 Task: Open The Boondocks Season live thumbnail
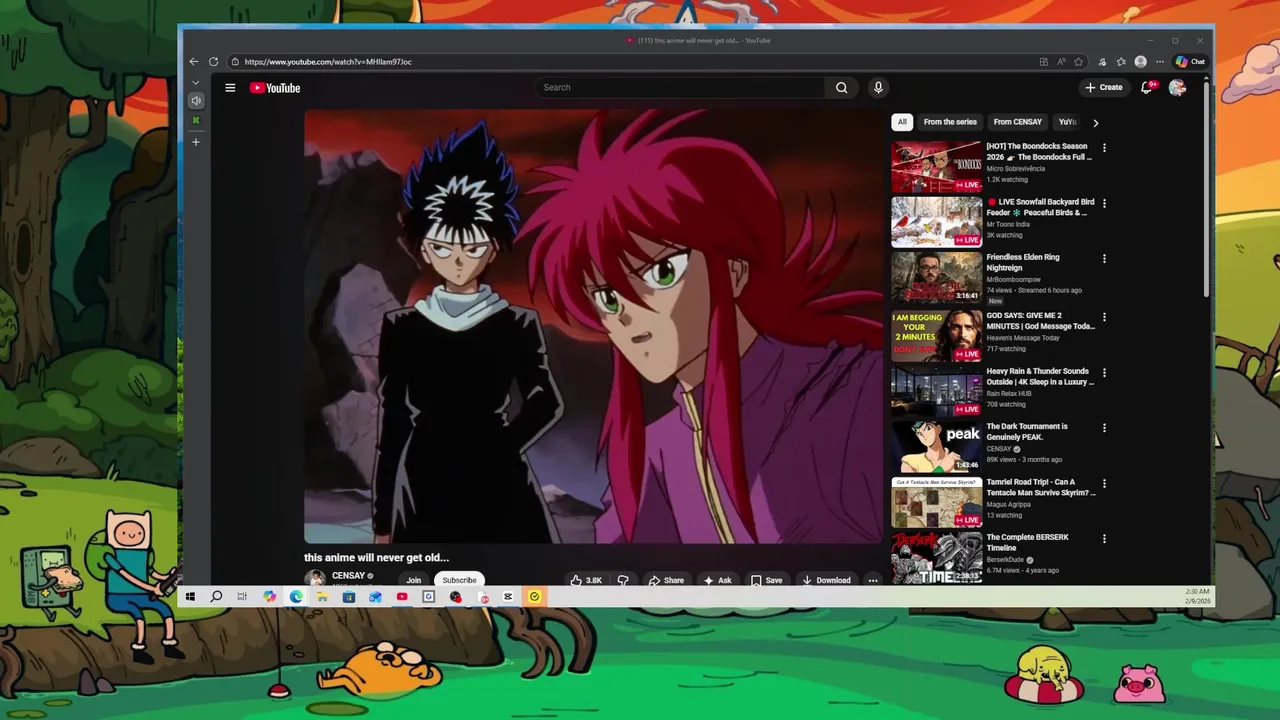937,166
